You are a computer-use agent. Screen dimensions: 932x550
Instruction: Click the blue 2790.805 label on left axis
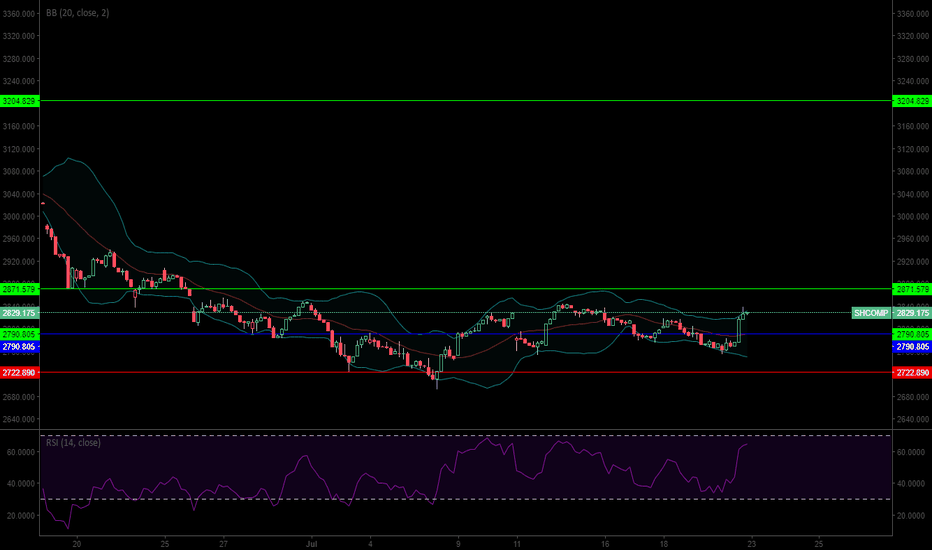pos(19,347)
